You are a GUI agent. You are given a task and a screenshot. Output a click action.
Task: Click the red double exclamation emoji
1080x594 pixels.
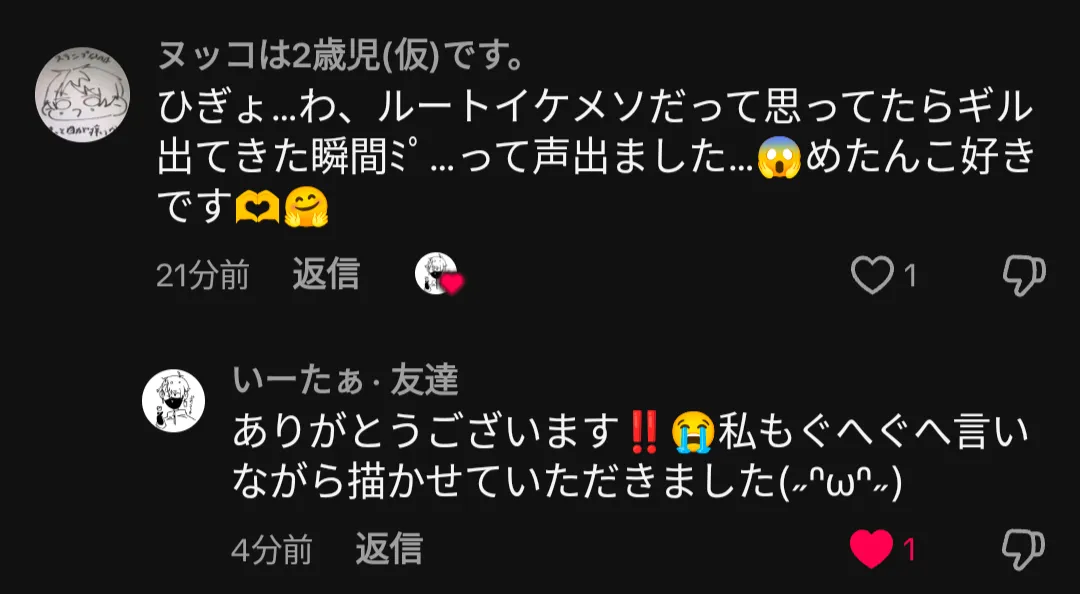[x=644, y=431]
